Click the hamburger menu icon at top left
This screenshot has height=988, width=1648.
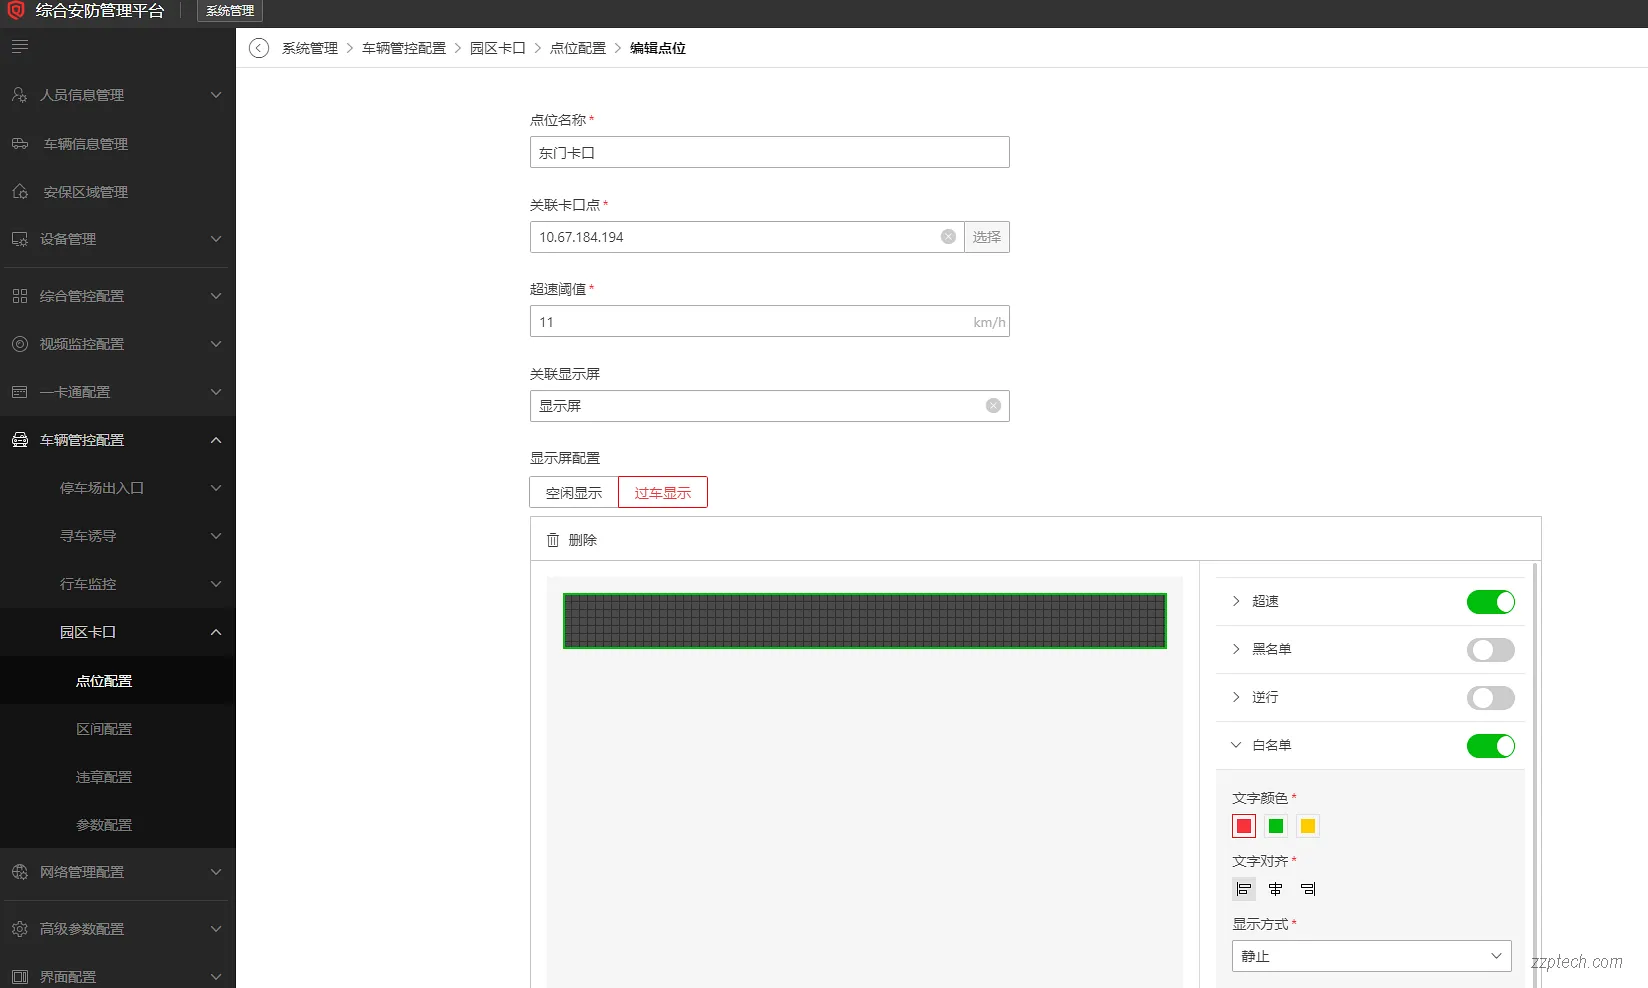tap(19, 46)
